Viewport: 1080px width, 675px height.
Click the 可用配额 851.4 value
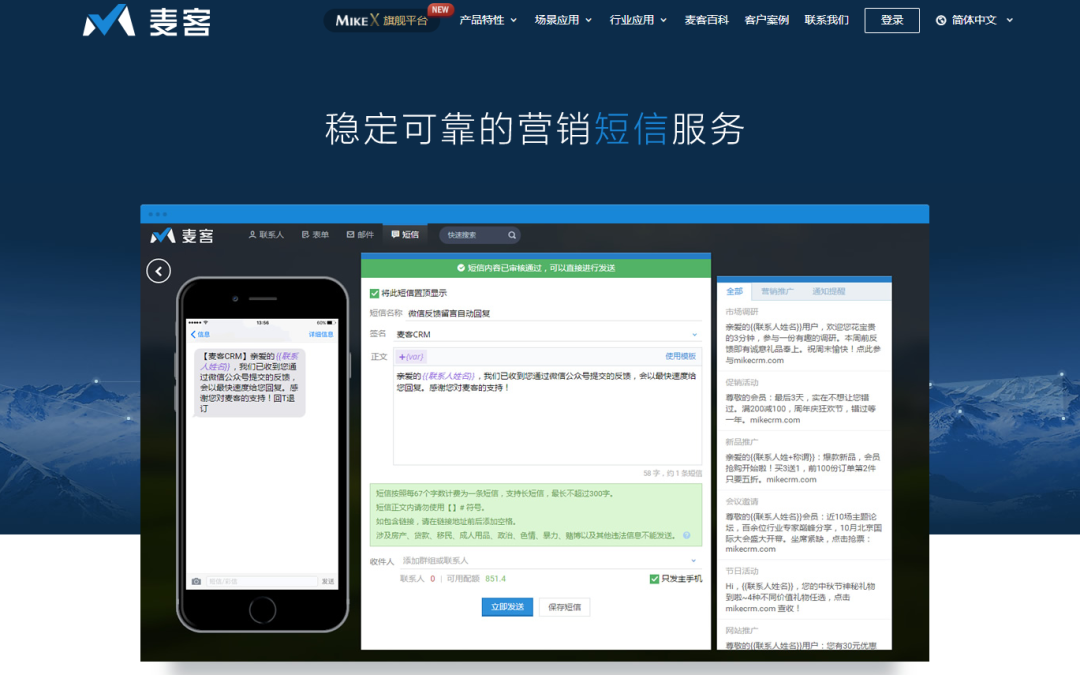pyautogui.click(x=495, y=579)
